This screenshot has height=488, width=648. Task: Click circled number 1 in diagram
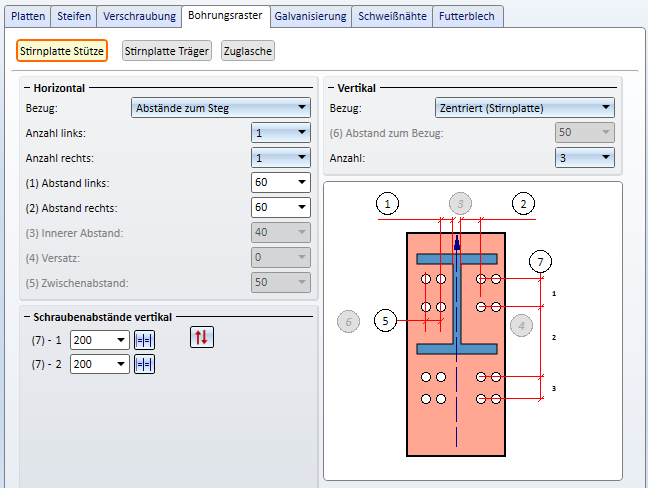(389, 203)
